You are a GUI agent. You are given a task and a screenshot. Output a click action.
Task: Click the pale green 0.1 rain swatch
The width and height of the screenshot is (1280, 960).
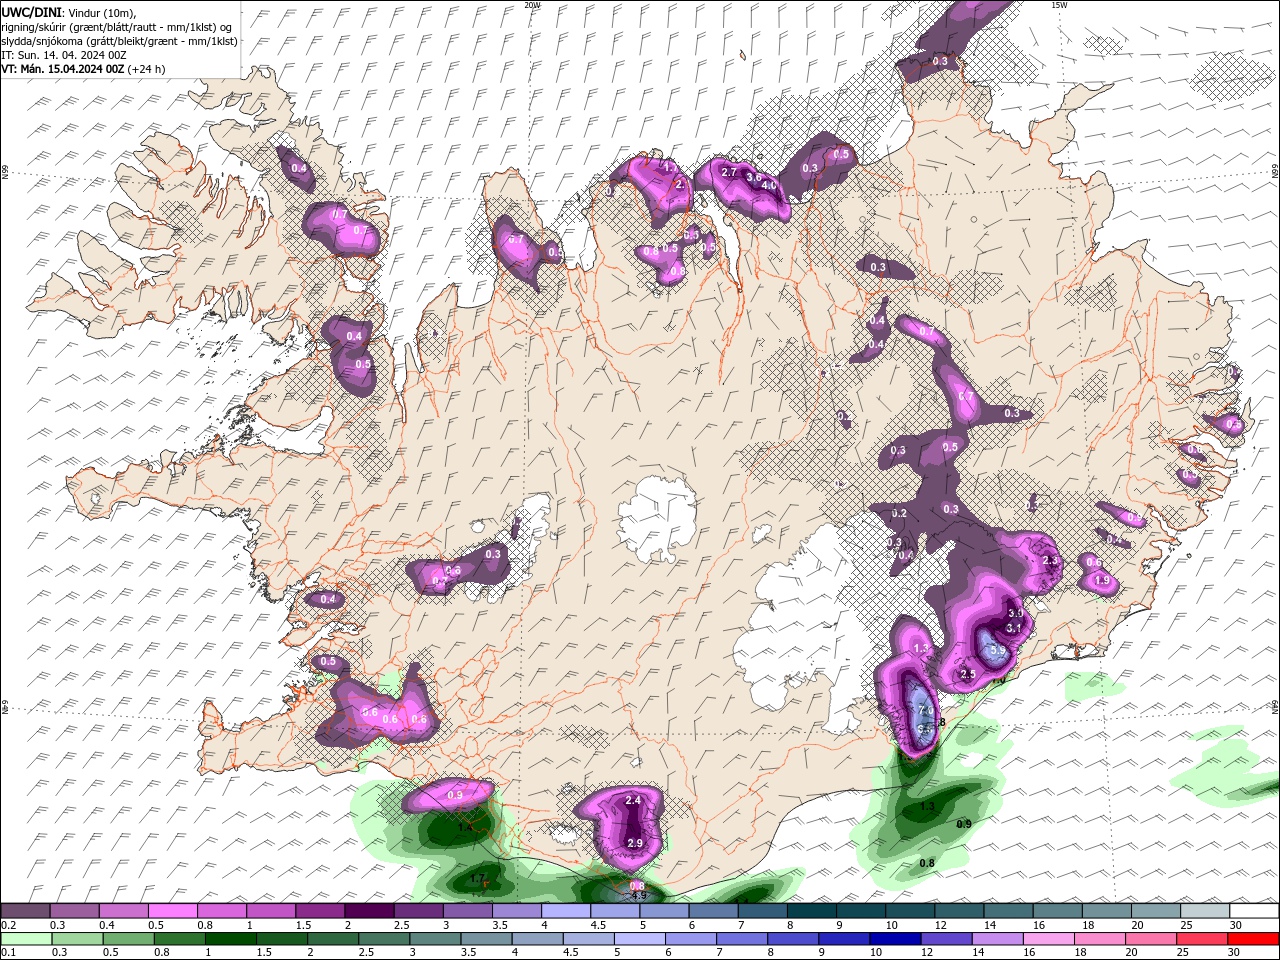click(26, 939)
